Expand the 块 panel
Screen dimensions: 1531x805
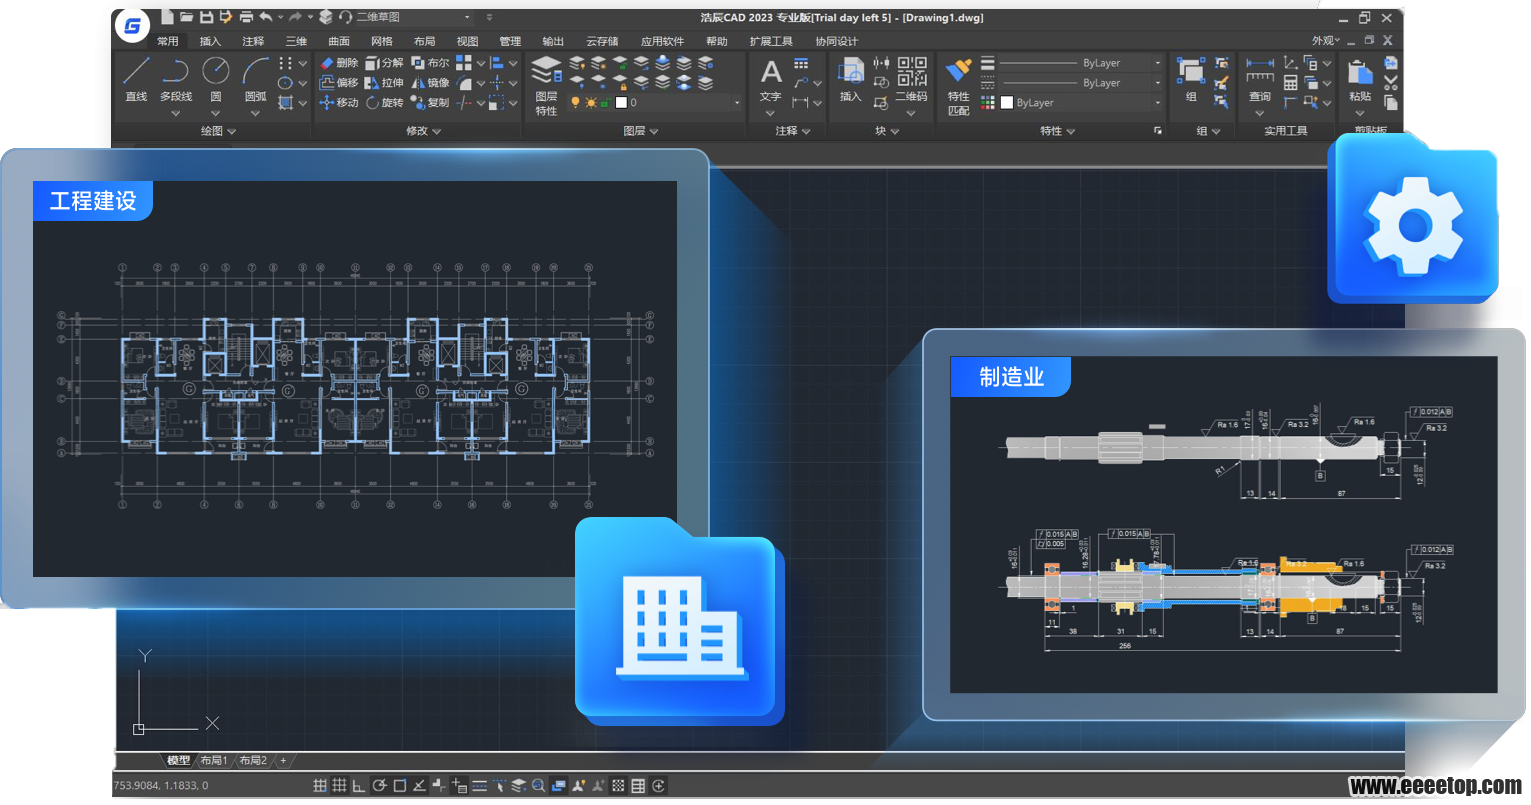pyautogui.click(x=887, y=131)
